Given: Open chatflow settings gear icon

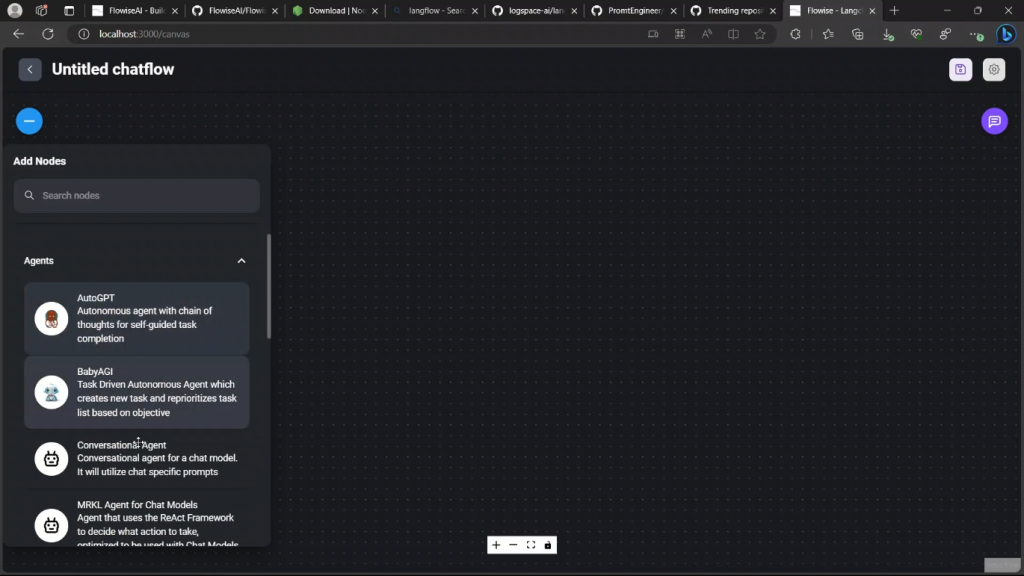Looking at the screenshot, I should (994, 69).
